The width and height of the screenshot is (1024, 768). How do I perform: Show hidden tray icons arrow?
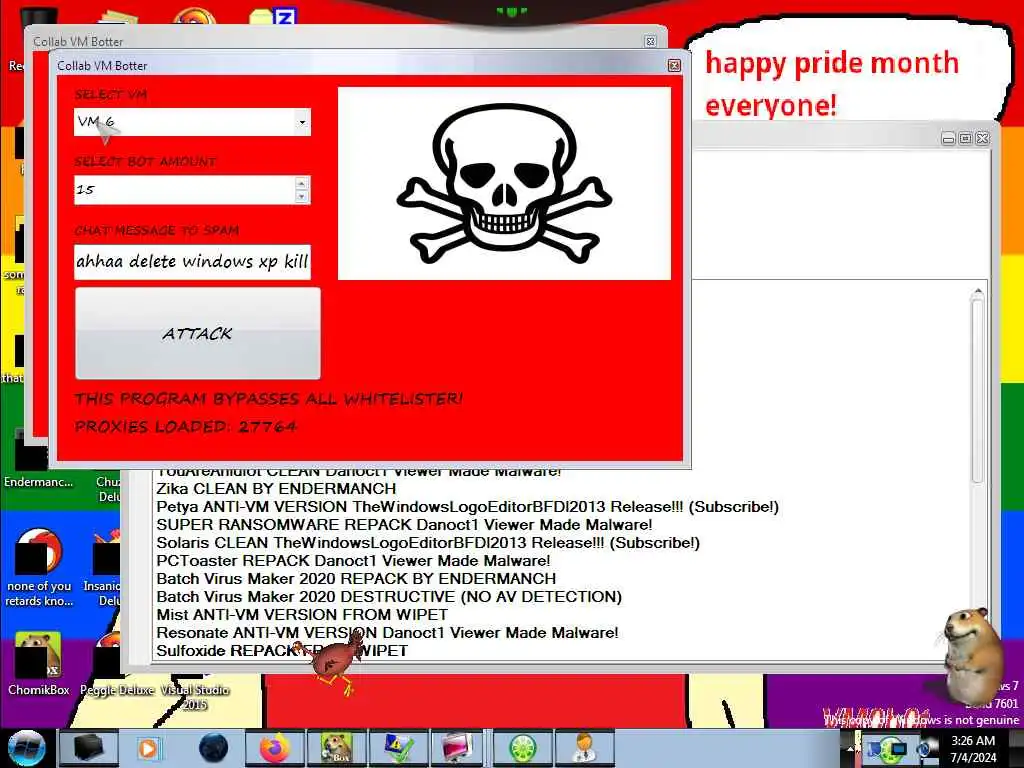click(x=850, y=748)
